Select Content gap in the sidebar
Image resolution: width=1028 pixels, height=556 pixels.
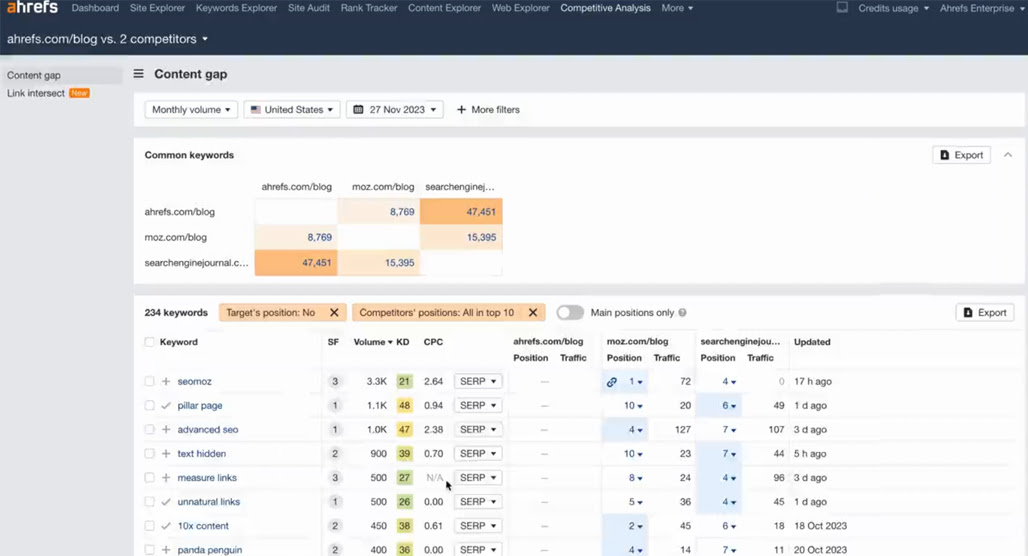click(x=62, y=75)
